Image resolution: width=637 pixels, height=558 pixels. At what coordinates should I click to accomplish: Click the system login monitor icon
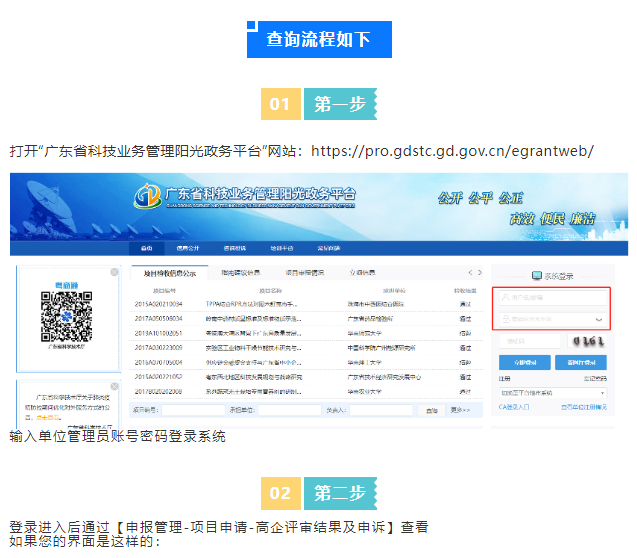(x=537, y=275)
